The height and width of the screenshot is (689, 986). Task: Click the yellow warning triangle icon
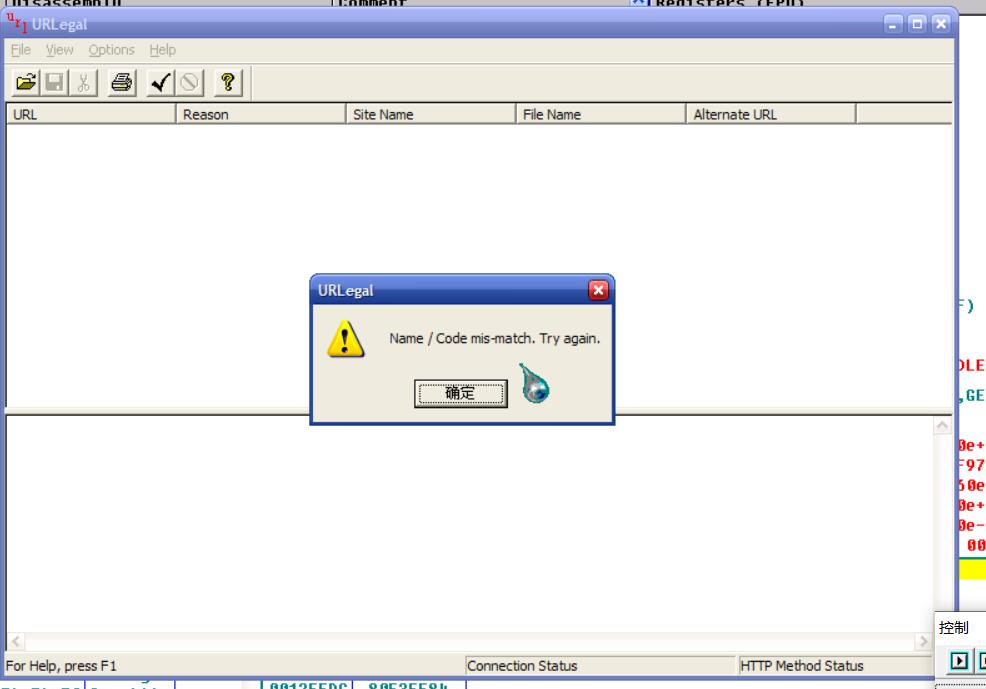pyautogui.click(x=344, y=341)
